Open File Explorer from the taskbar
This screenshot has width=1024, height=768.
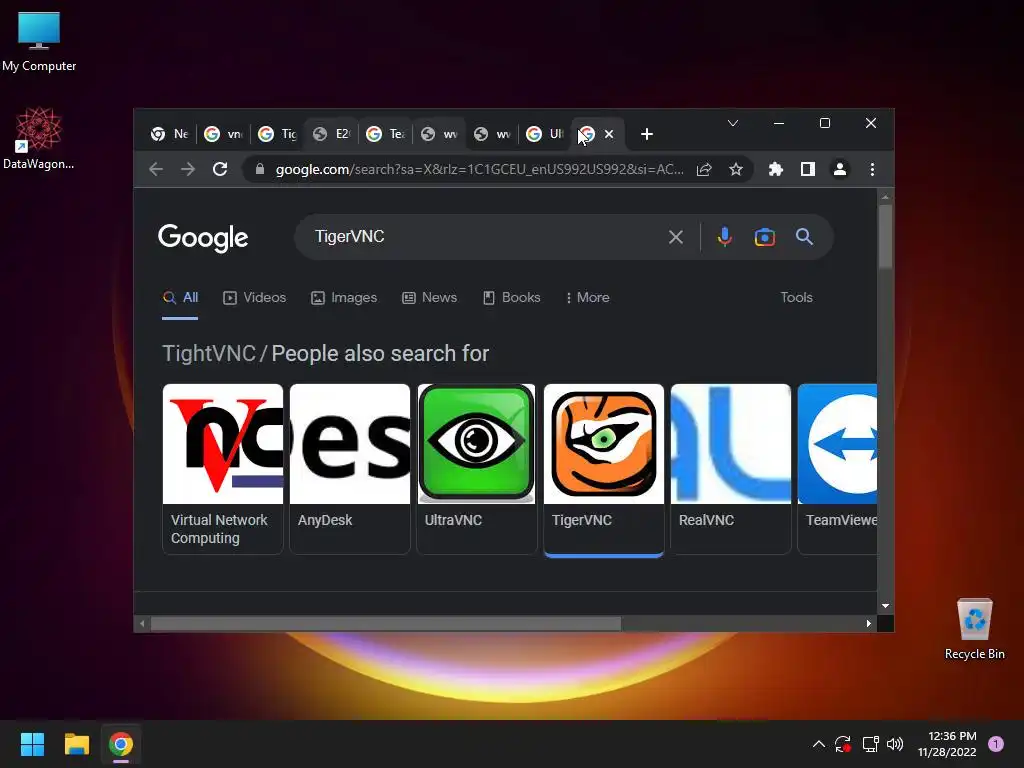[76, 744]
